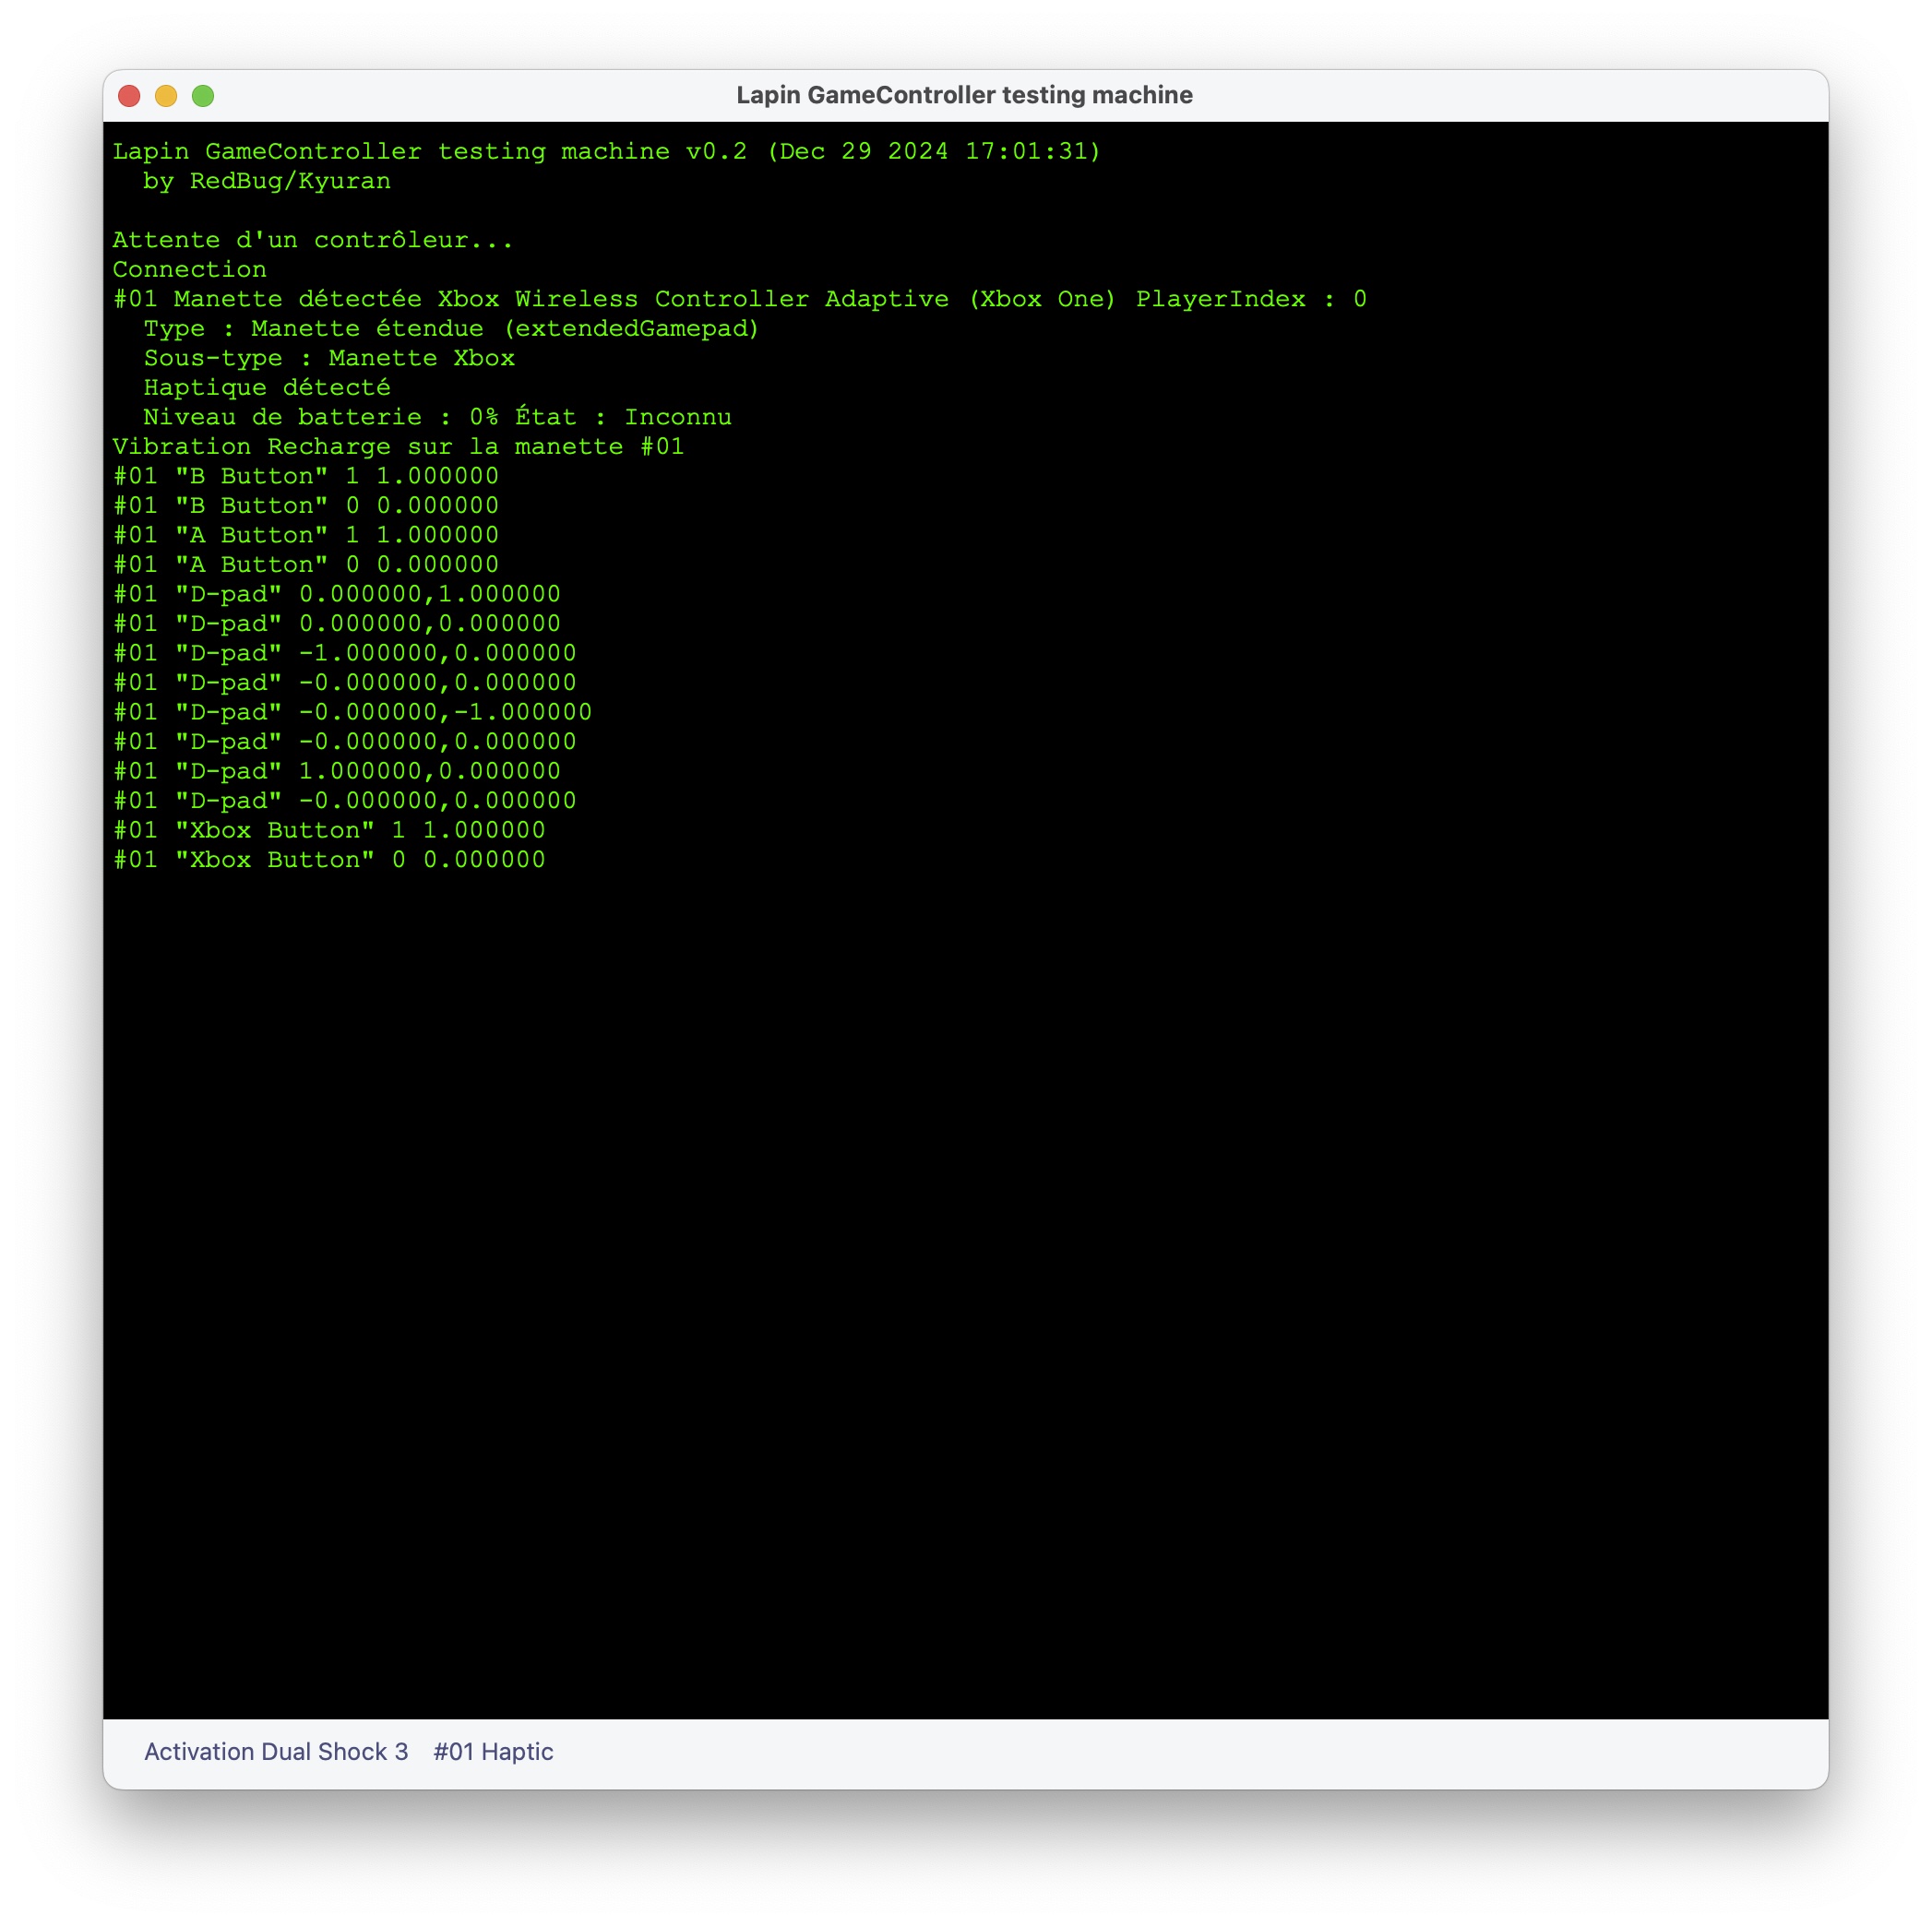Click the D-pad '-0.000000,-1.000000' log line
This screenshot has height=1926, width=1932.
pyautogui.click(x=352, y=712)
